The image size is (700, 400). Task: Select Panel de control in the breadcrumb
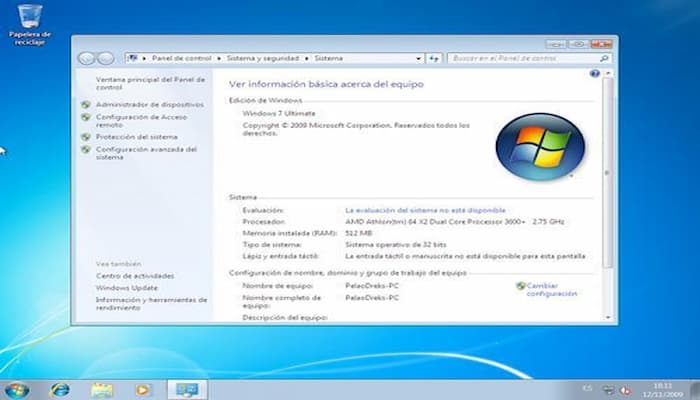coord(181,58)
